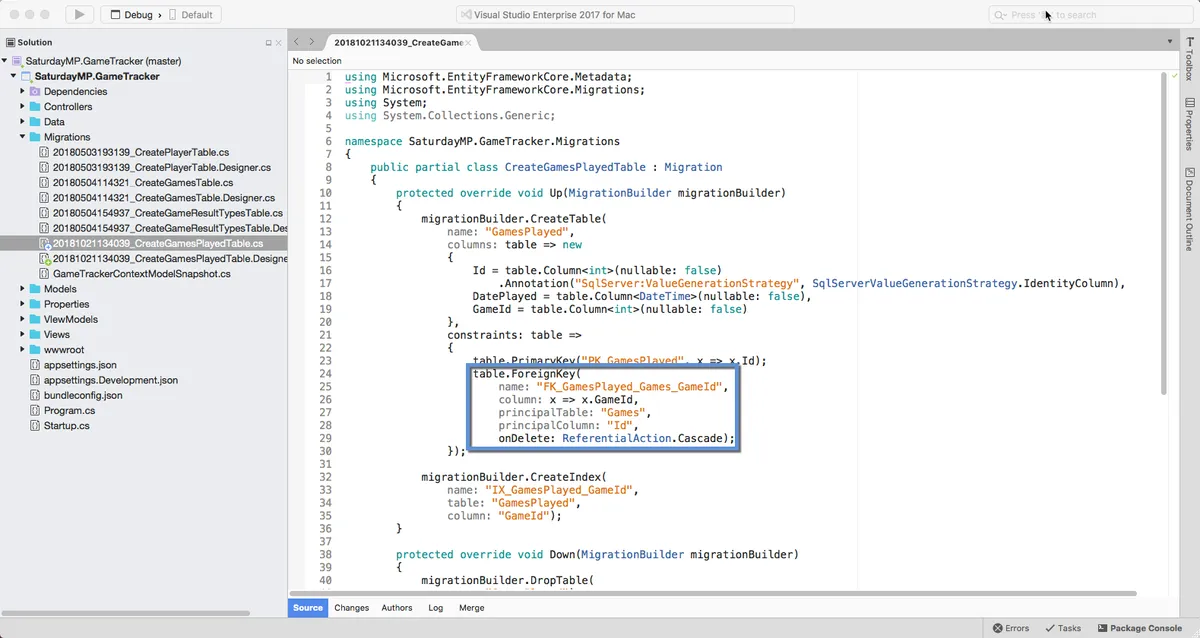This screenshot has width=1200, height=638.
Task: Open the Properties side panel
Action: click(1189, 123)
